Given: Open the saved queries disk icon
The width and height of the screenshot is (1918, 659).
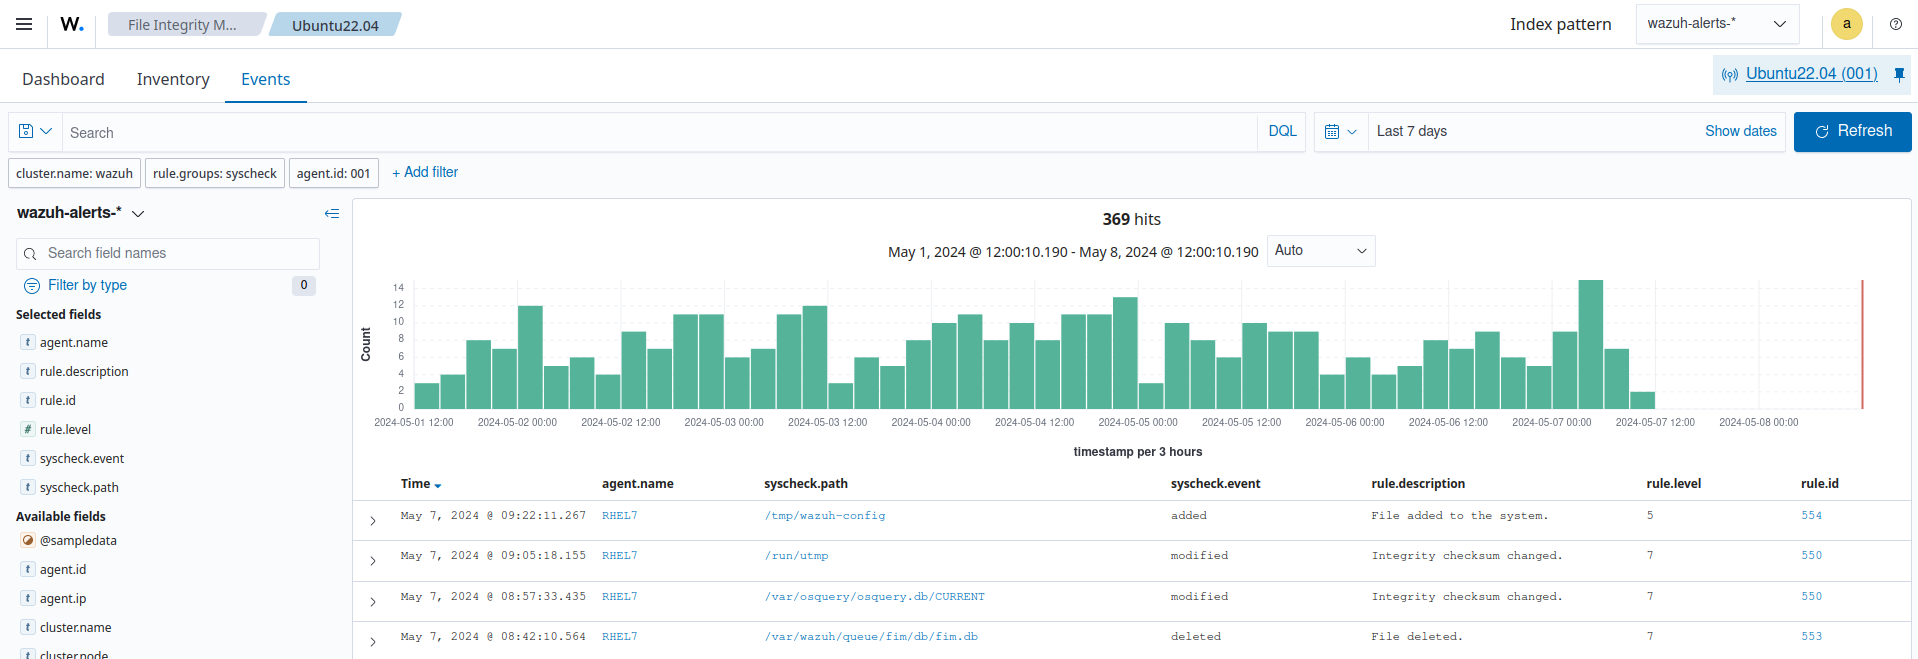Looking at the screenshot, I should (x=35, y=132).
